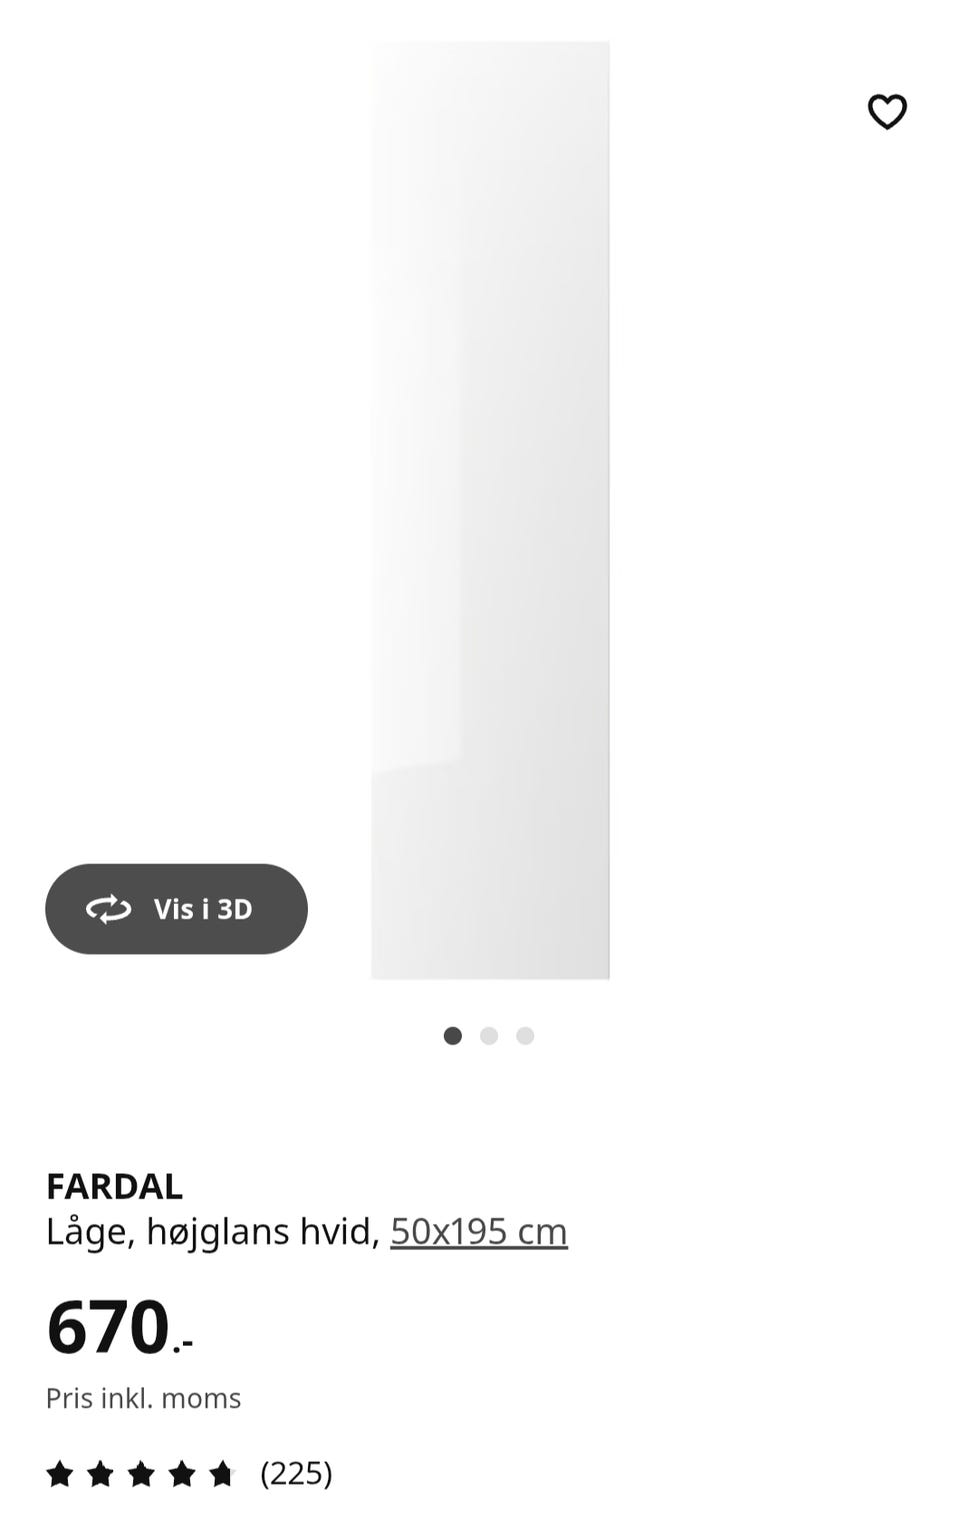
Task: Open the 50x195 cm size link
Action: (x=479, y=1231)
